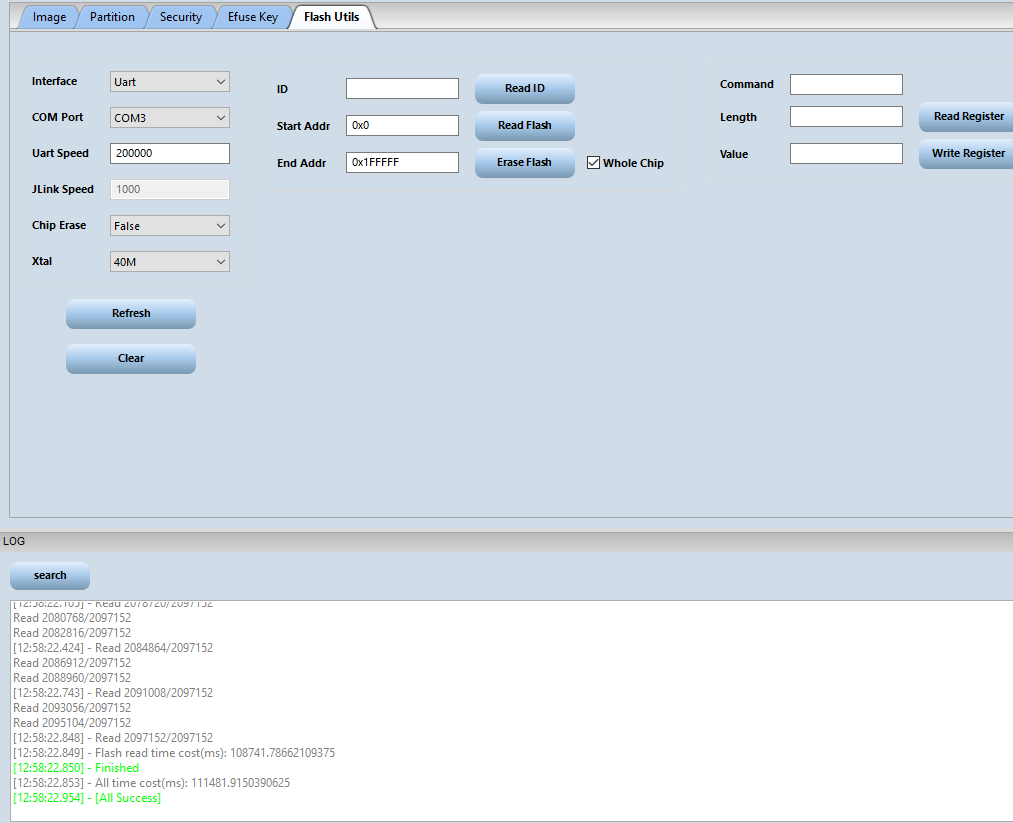Go to the Security tab
The width and height of the screenshot is (1013, 823).
(x=181, y=17)
